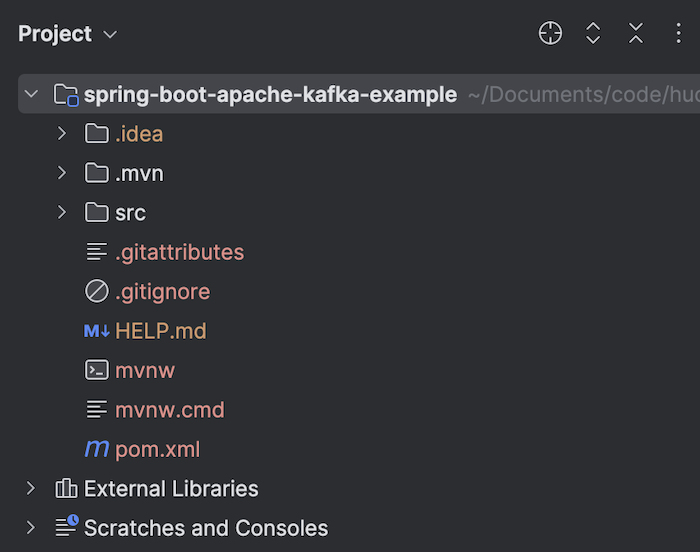Select the Scratches and Consoles label
The image size is (700, 552).
click(x=206, y=528)
